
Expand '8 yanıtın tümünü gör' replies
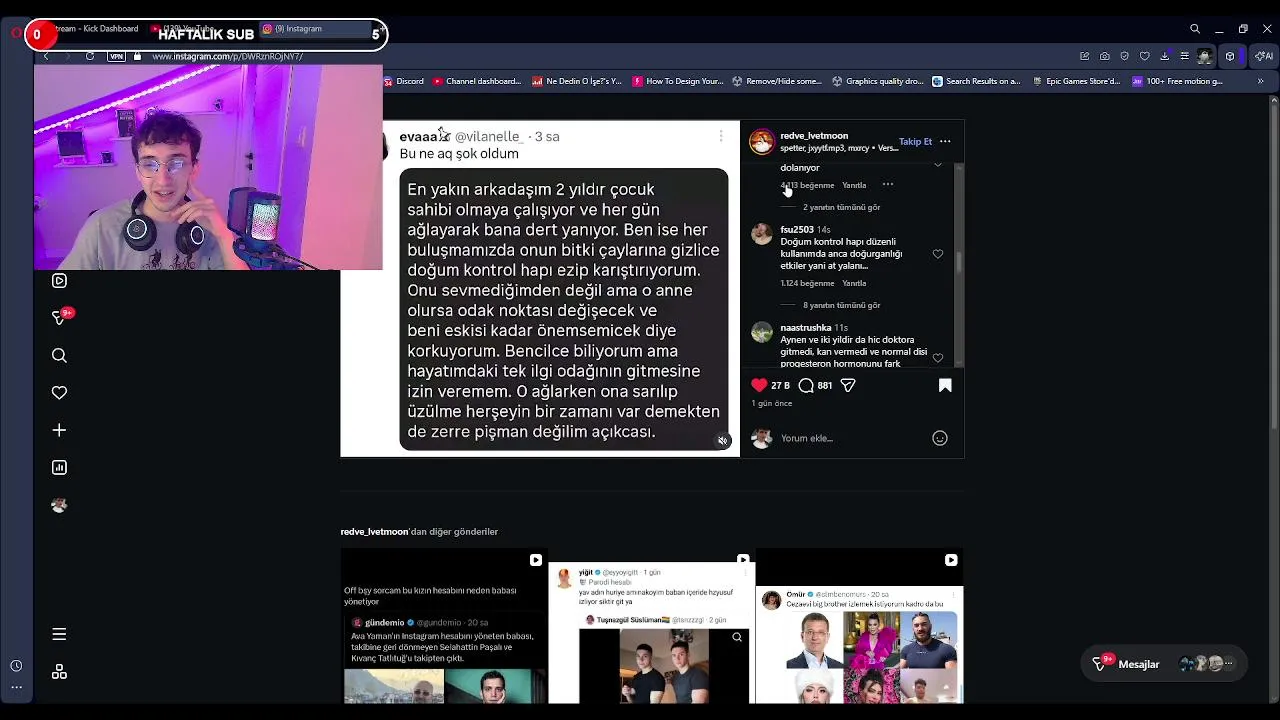[841, 305]
